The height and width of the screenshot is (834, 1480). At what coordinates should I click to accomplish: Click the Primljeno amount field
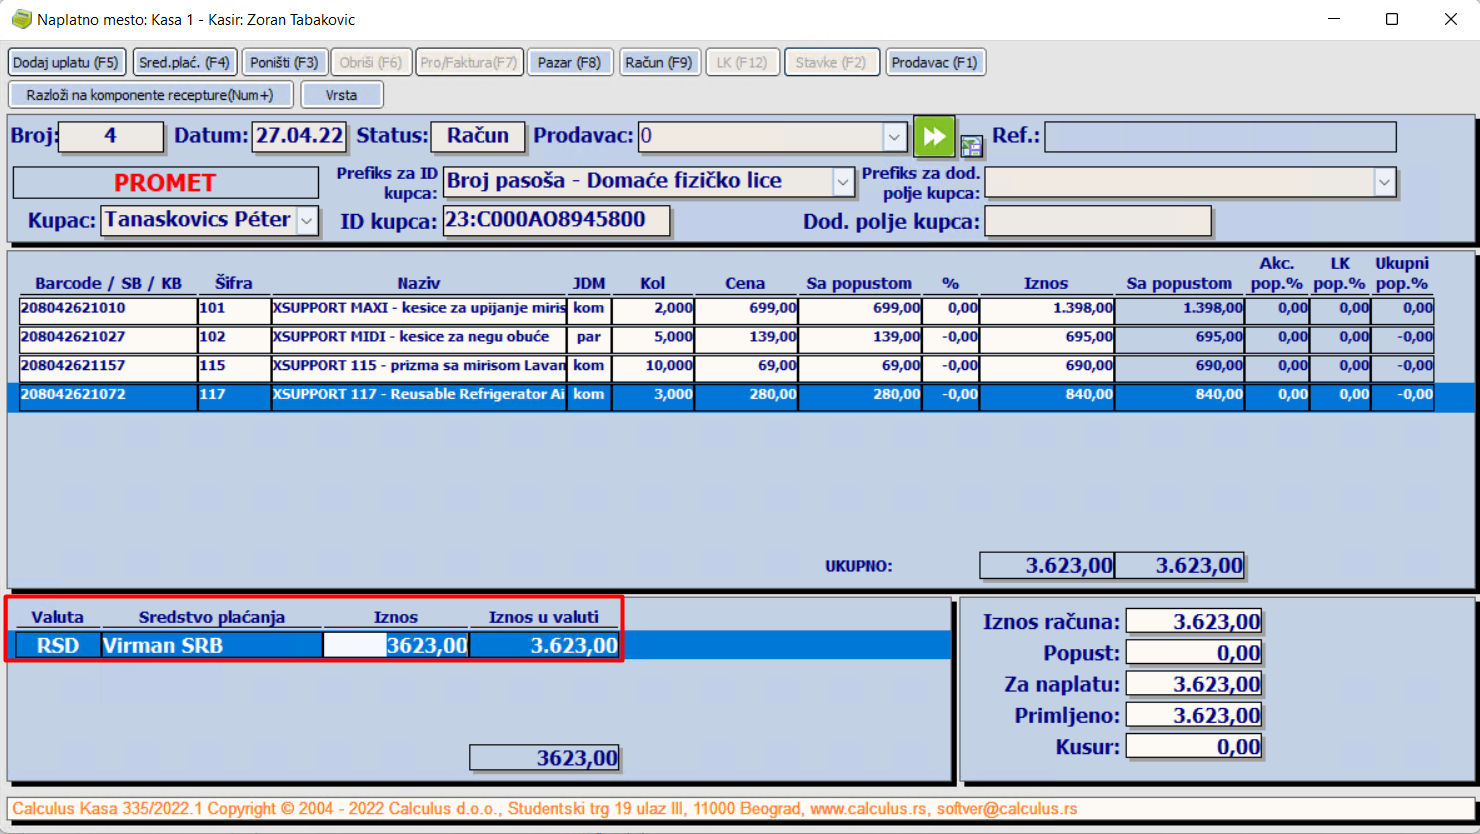click(1194, 715)
